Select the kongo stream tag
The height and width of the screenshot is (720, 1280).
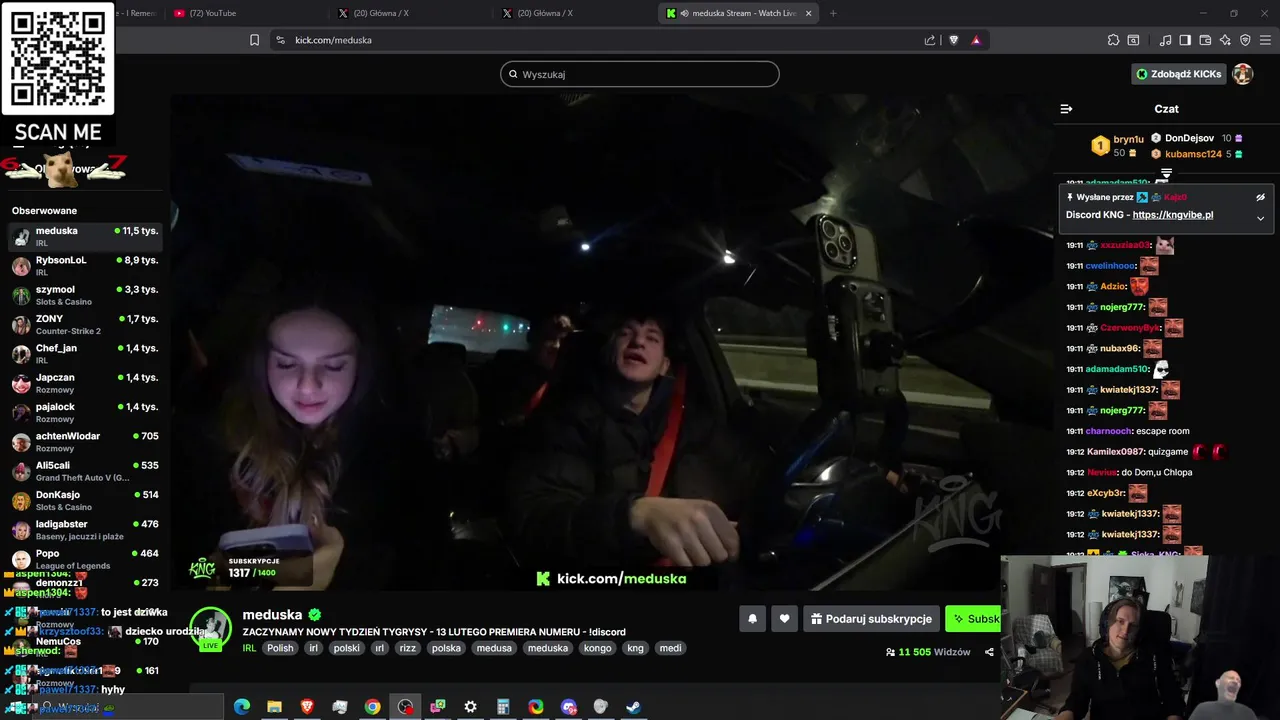coord(597,648)
